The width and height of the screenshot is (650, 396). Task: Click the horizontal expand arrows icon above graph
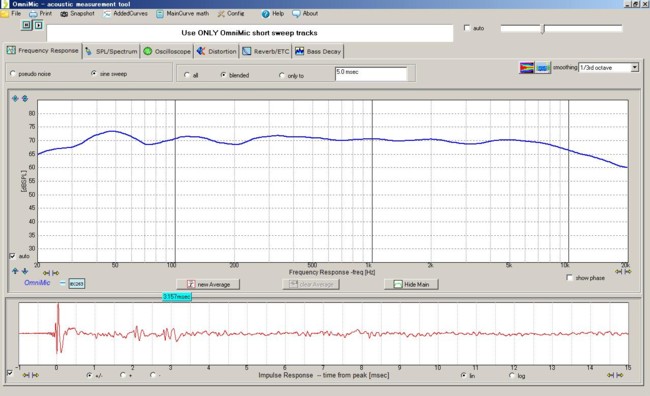pyautogui.click(x=15, y=98)
